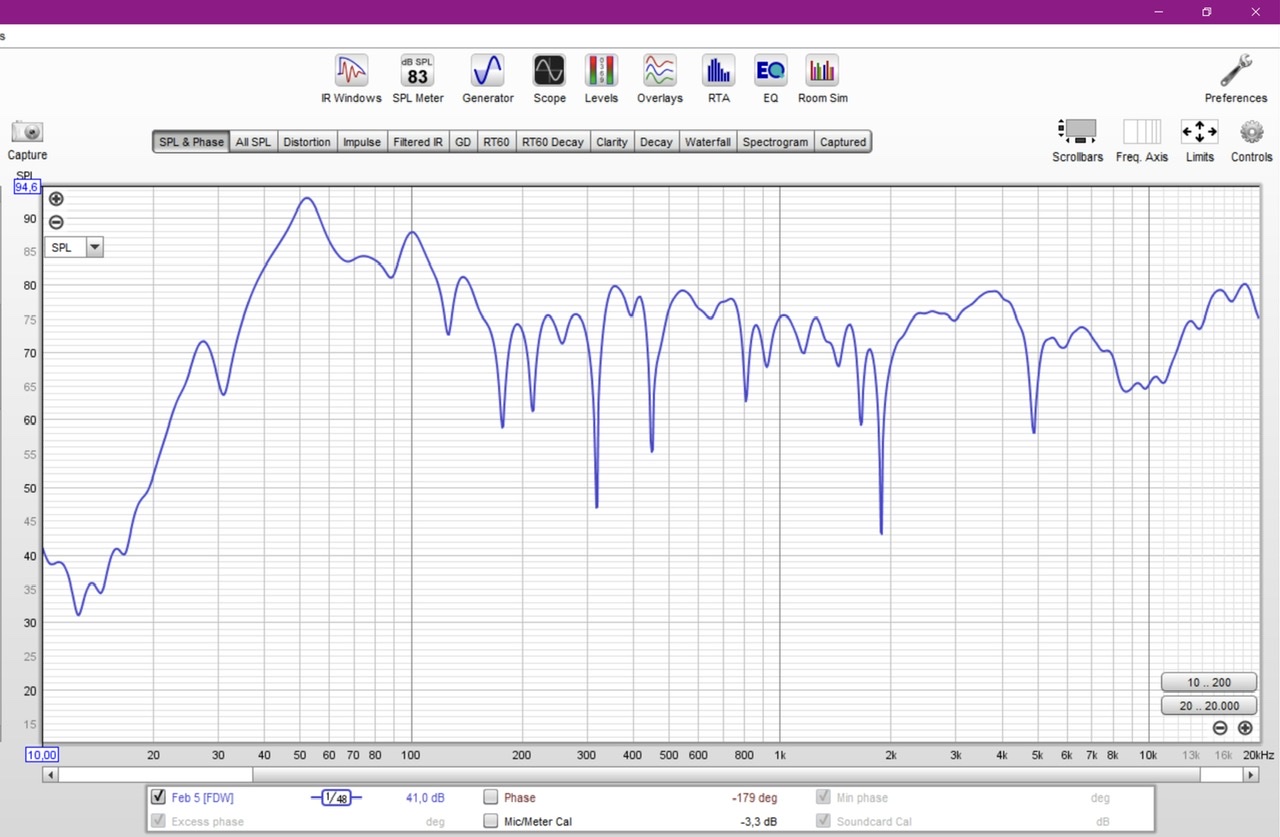
Task: Open the RTA analyzer
Action: (718, 71)
